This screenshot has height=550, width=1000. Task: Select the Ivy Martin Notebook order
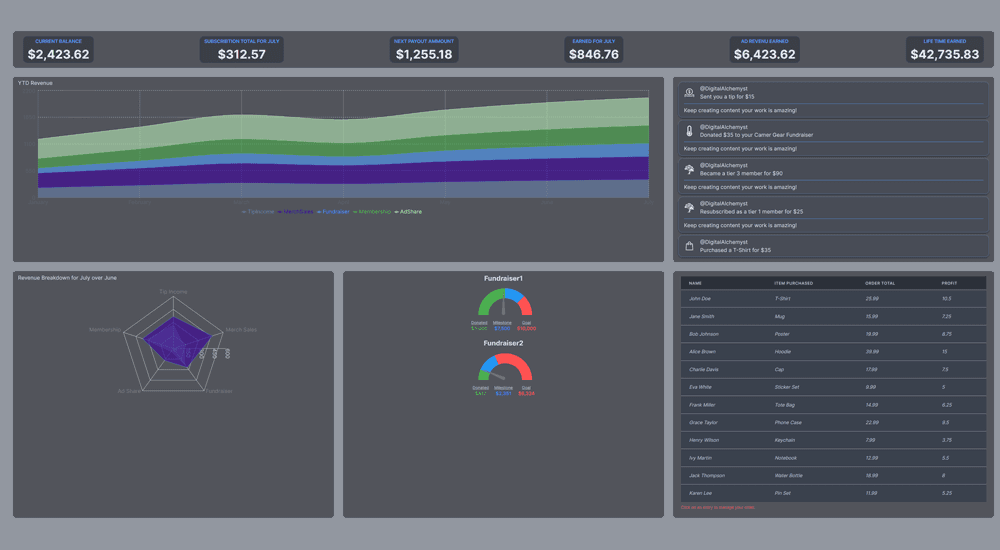pos(833,458)
